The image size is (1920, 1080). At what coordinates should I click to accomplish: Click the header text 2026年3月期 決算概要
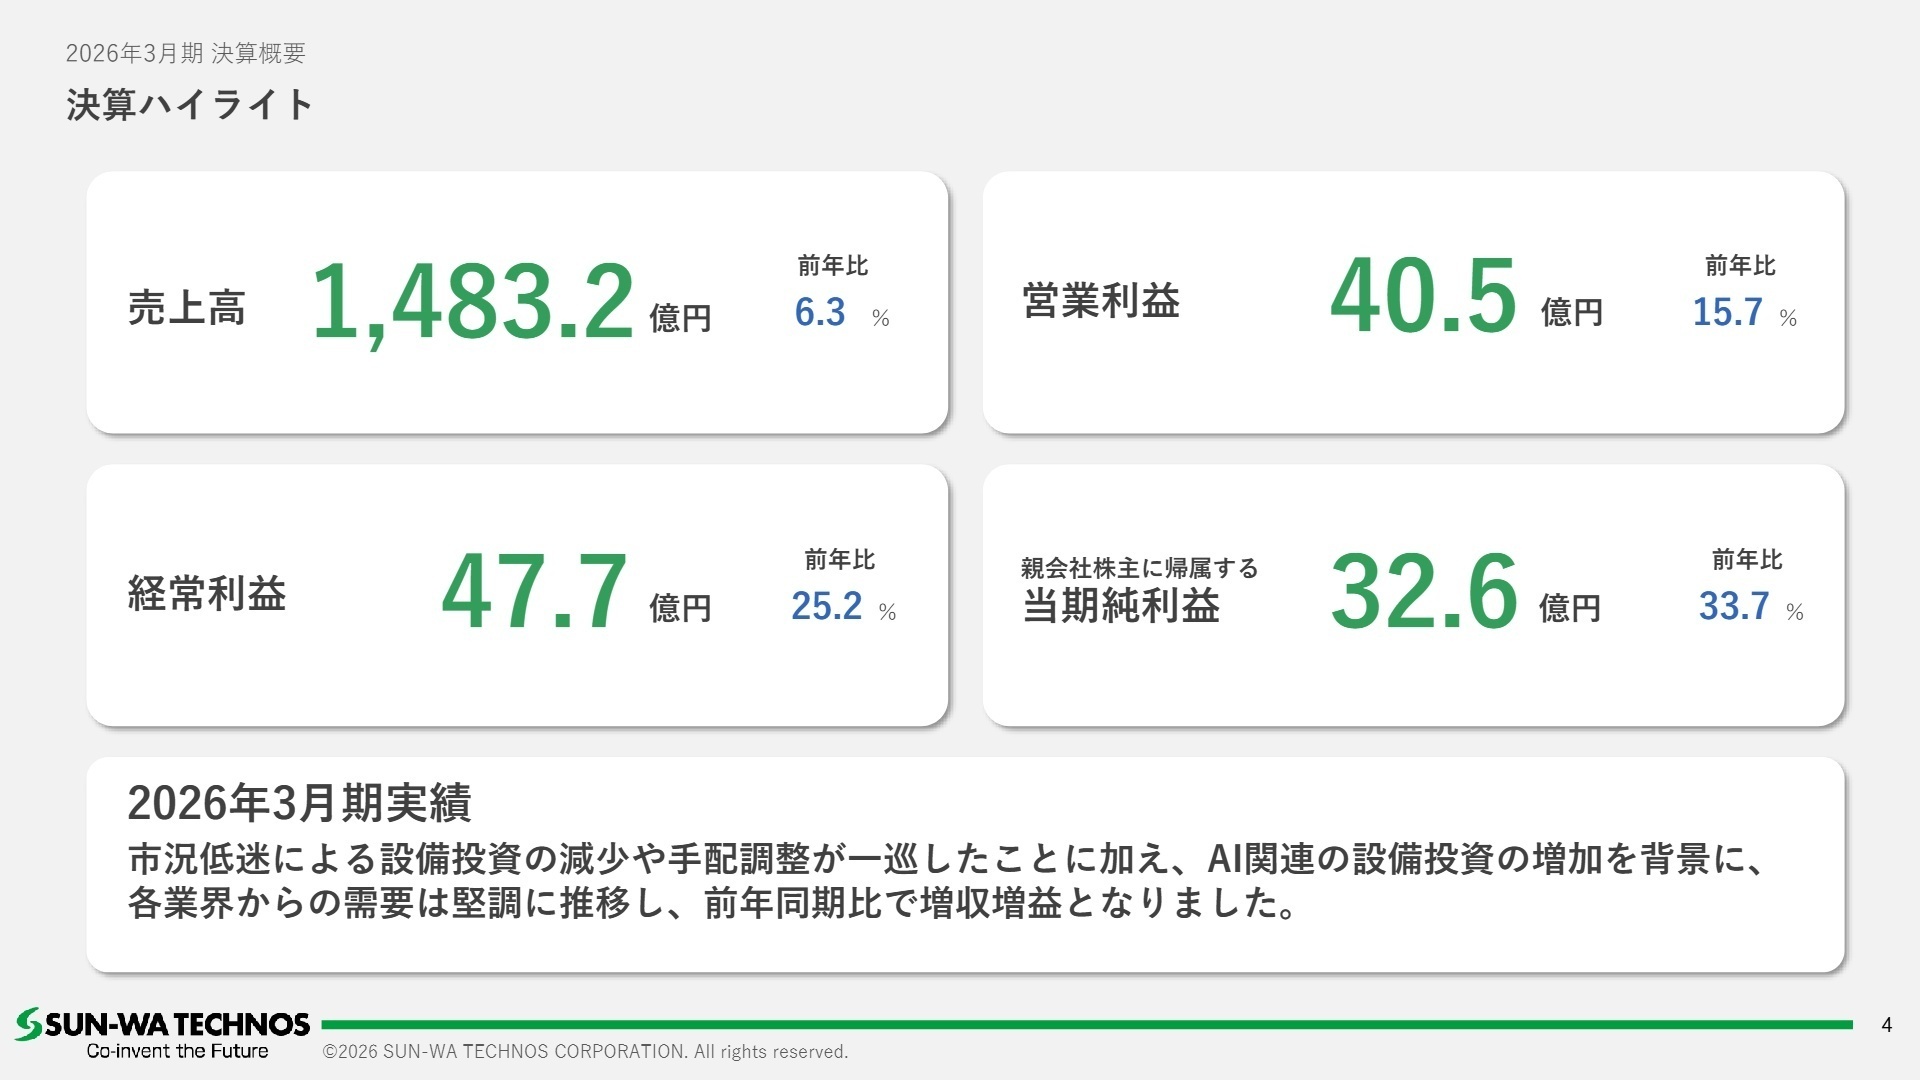pos(185,53)
